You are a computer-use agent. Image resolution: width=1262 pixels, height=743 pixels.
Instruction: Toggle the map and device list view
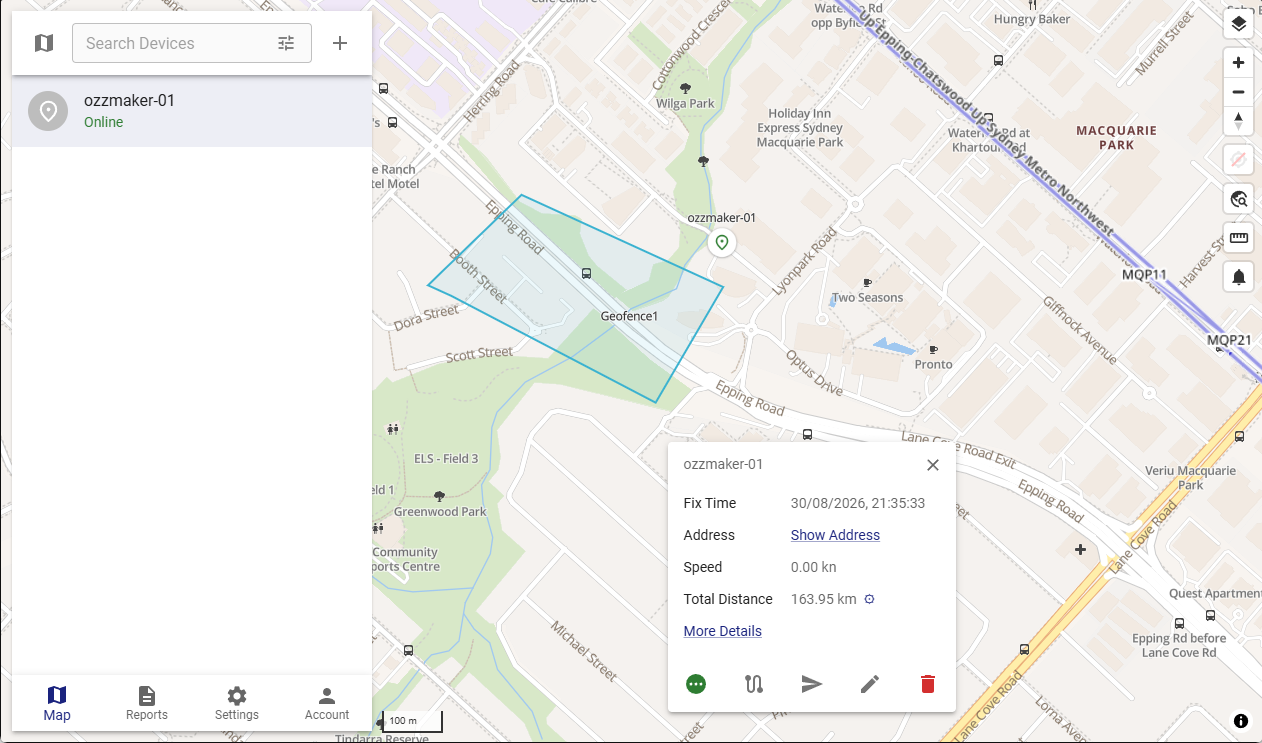coord(43,43)
